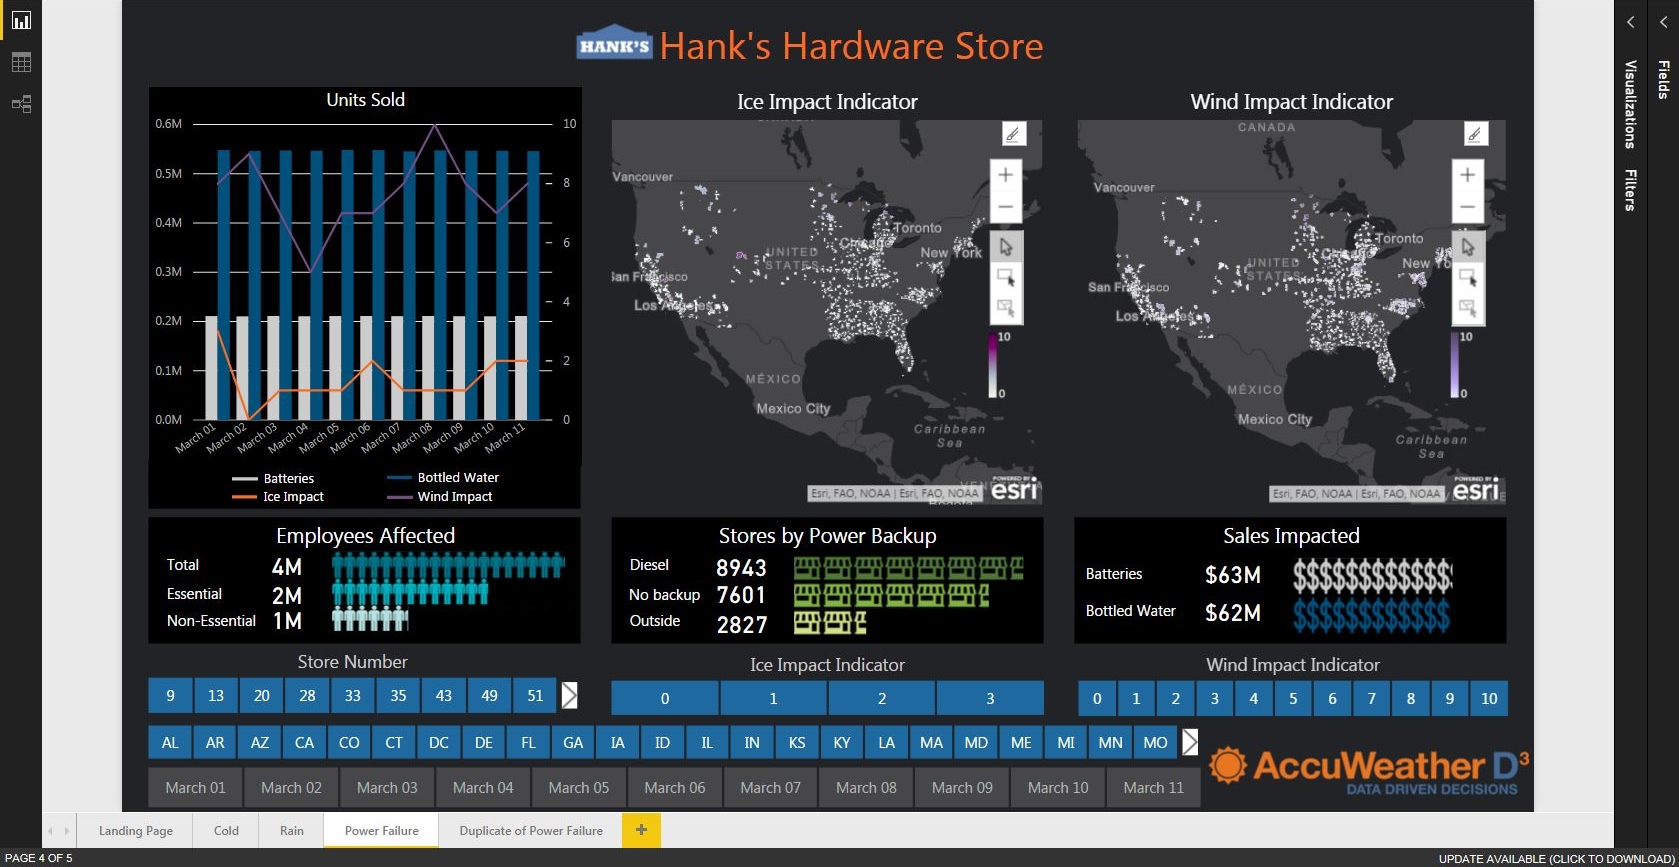The image size is (1679, 867).
Task: Click the Visualizations pane label
Action: point(1630,104)
